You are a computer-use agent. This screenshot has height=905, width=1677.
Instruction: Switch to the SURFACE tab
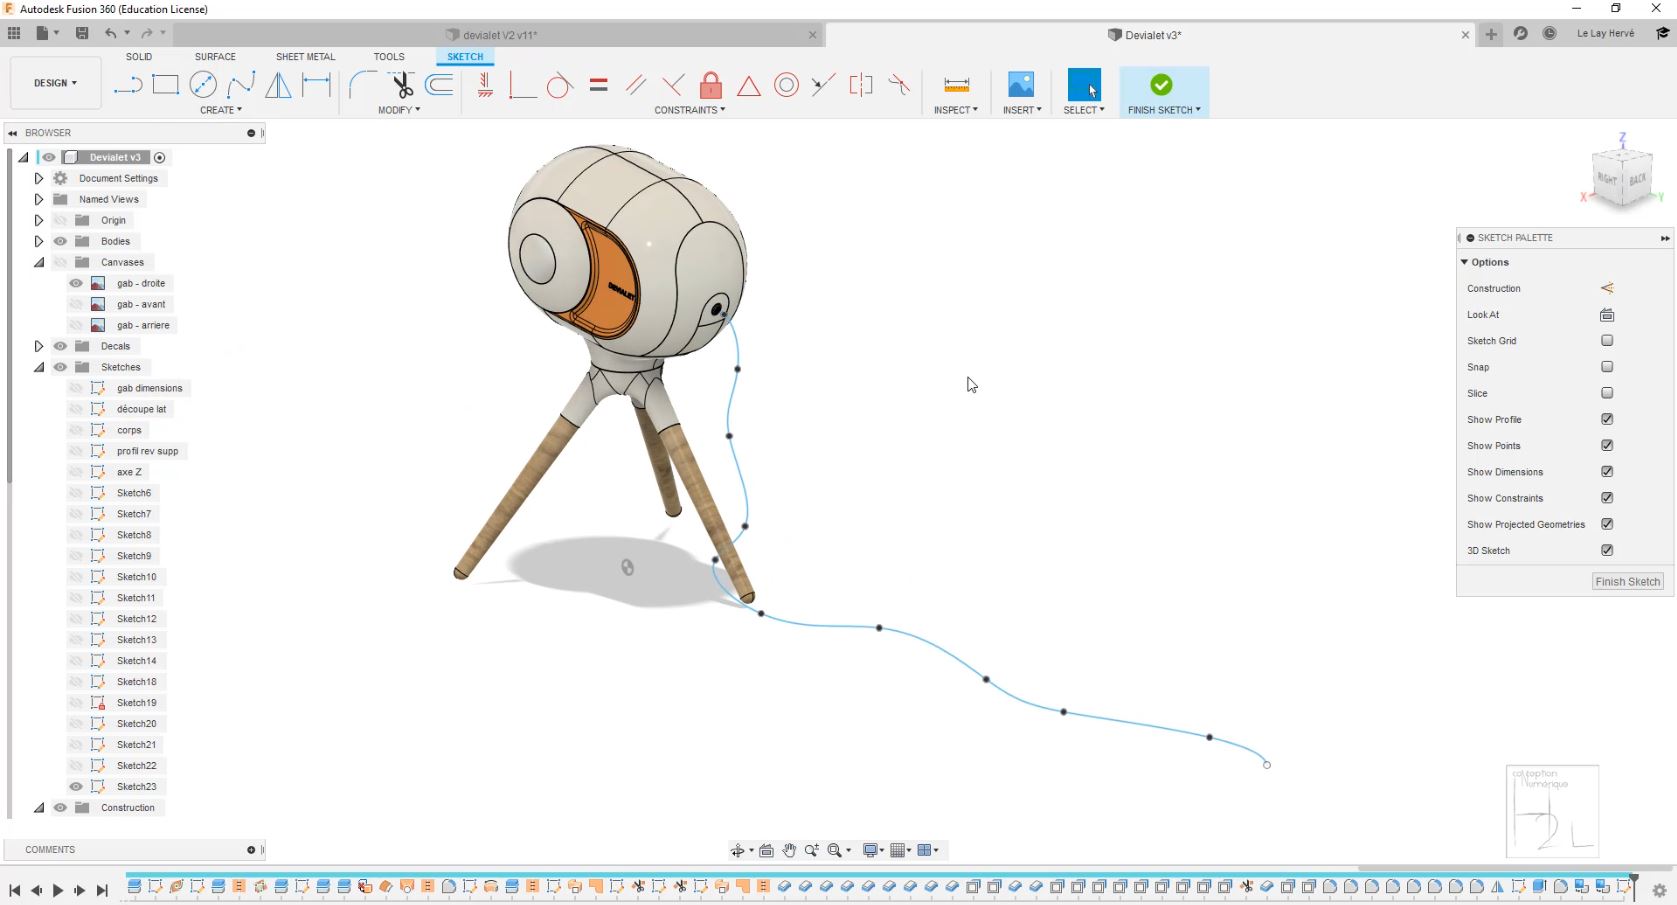(x=215, y=57)
